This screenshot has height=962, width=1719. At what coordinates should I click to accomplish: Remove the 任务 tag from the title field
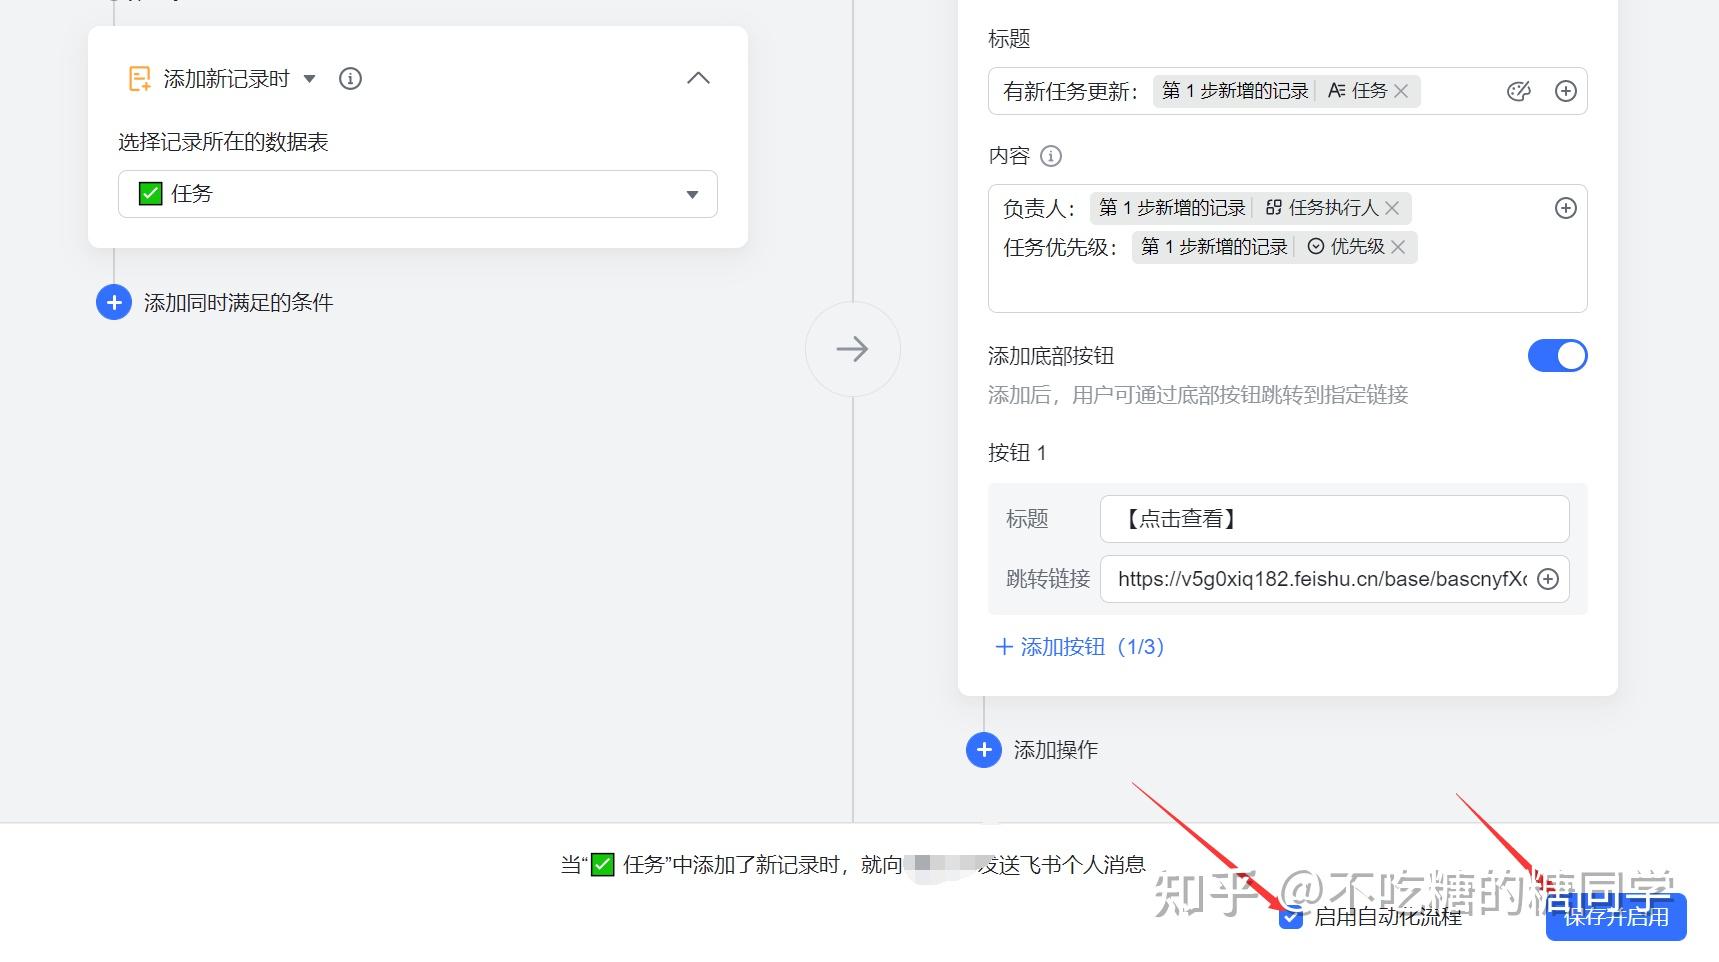(1401, 91)
